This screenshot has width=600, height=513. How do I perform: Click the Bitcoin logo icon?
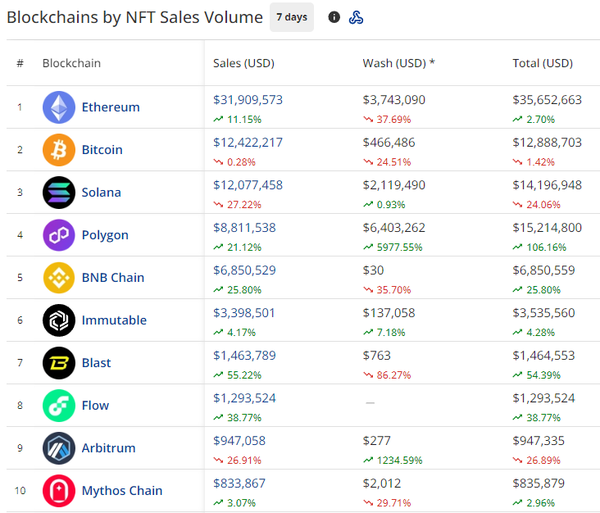point(59,150)
